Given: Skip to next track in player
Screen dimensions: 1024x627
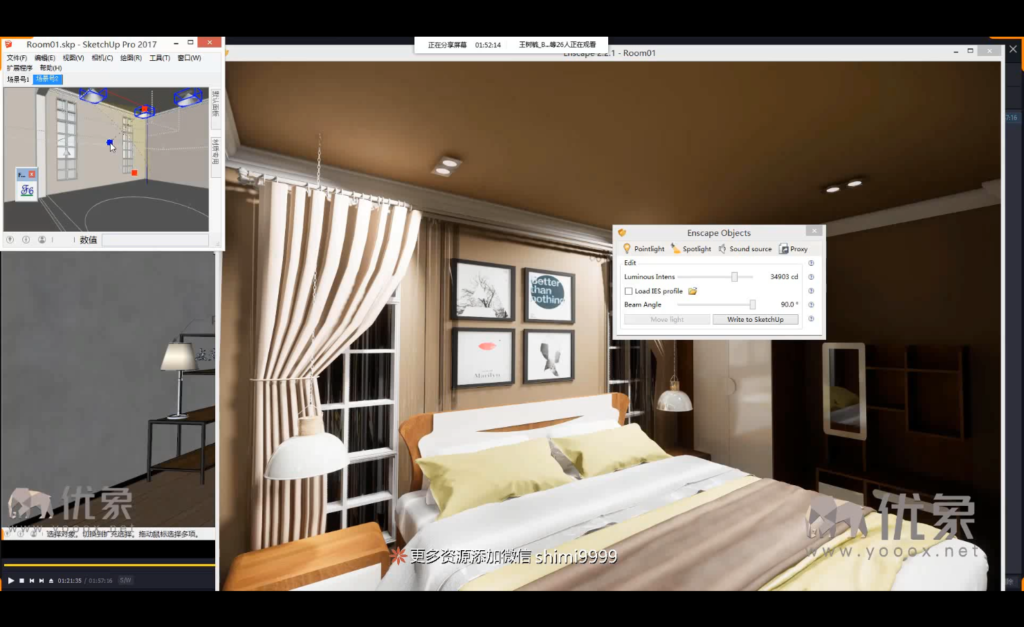Looking at the screenshot, I should 41,580.
